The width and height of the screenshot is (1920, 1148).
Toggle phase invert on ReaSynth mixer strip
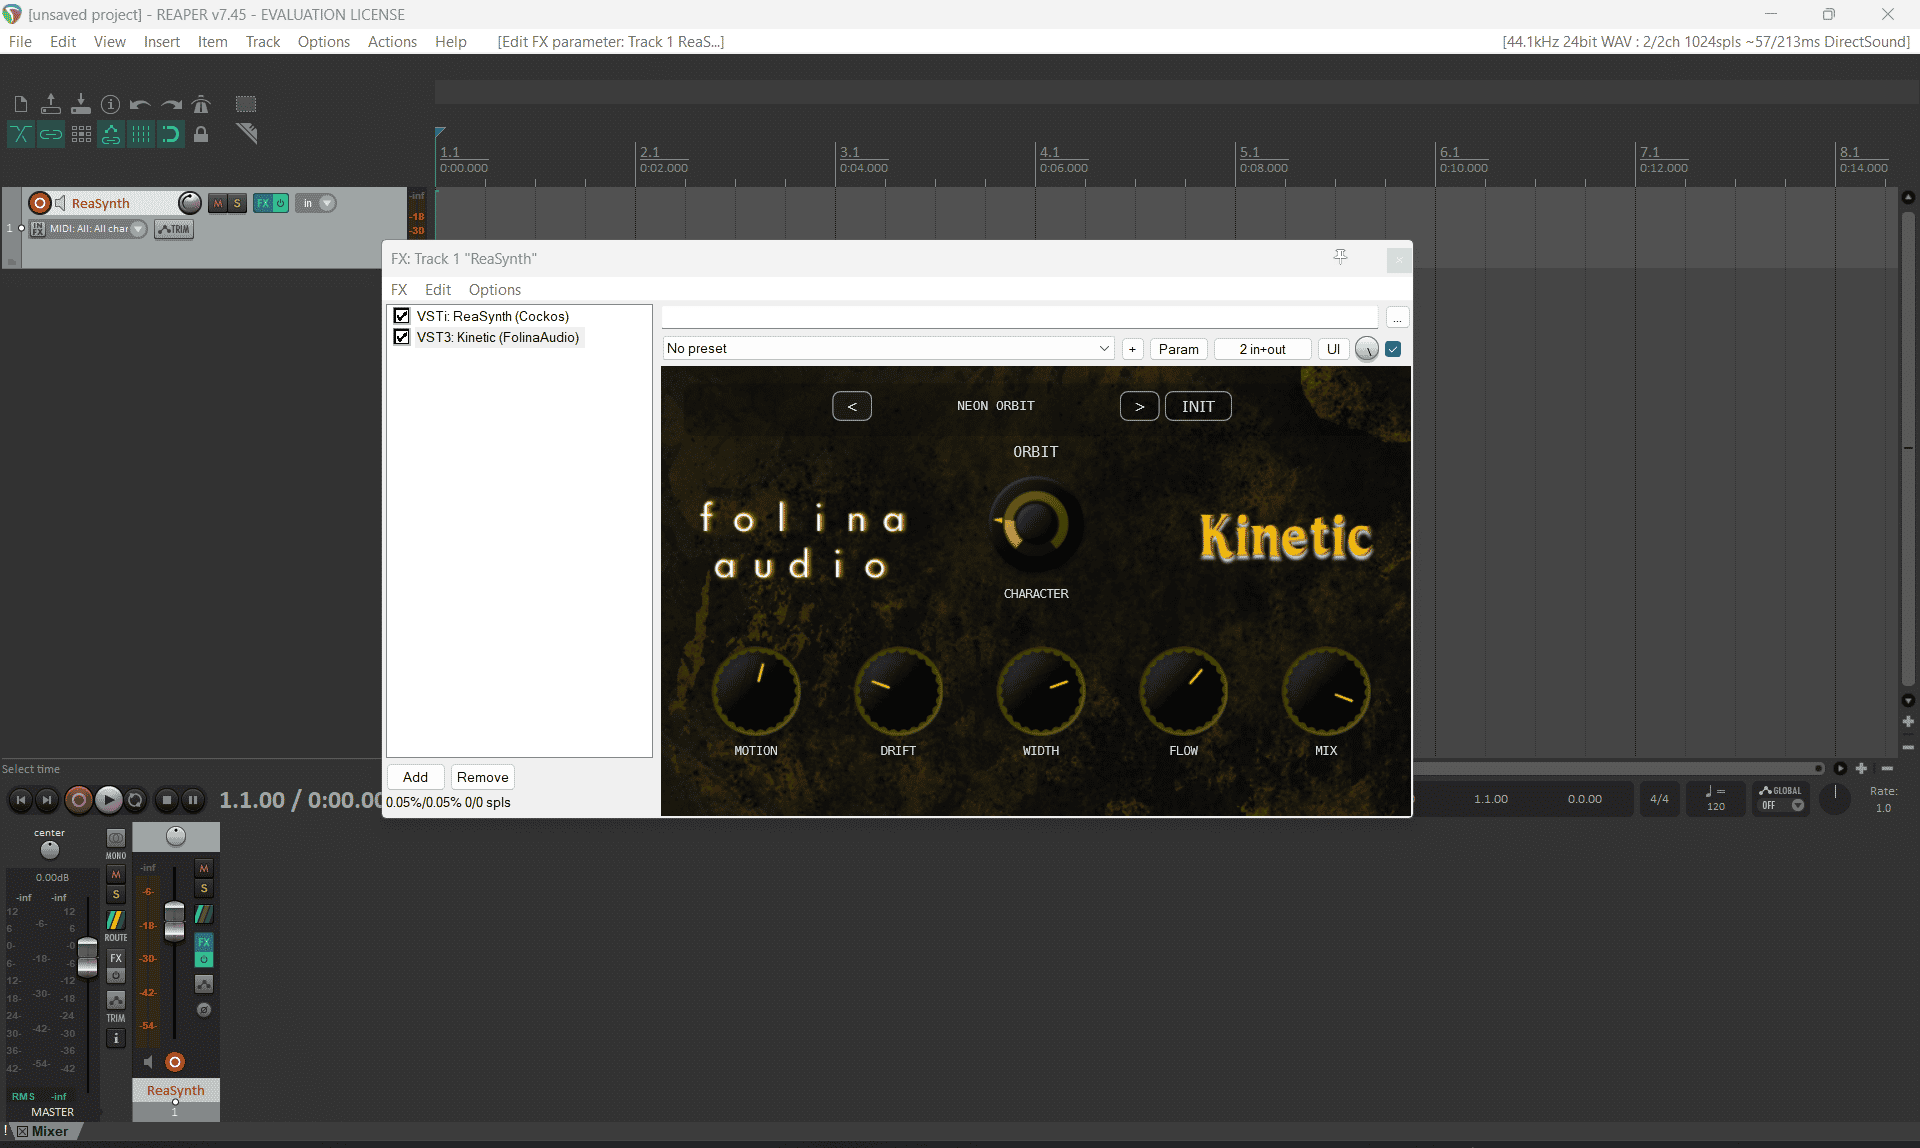tap(204, 1010)
